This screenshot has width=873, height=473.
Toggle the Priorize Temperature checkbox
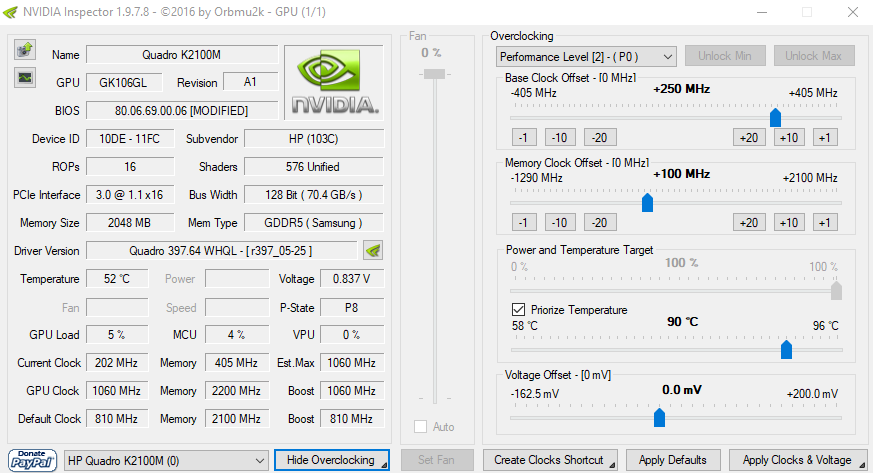click(x=518, y=309)
